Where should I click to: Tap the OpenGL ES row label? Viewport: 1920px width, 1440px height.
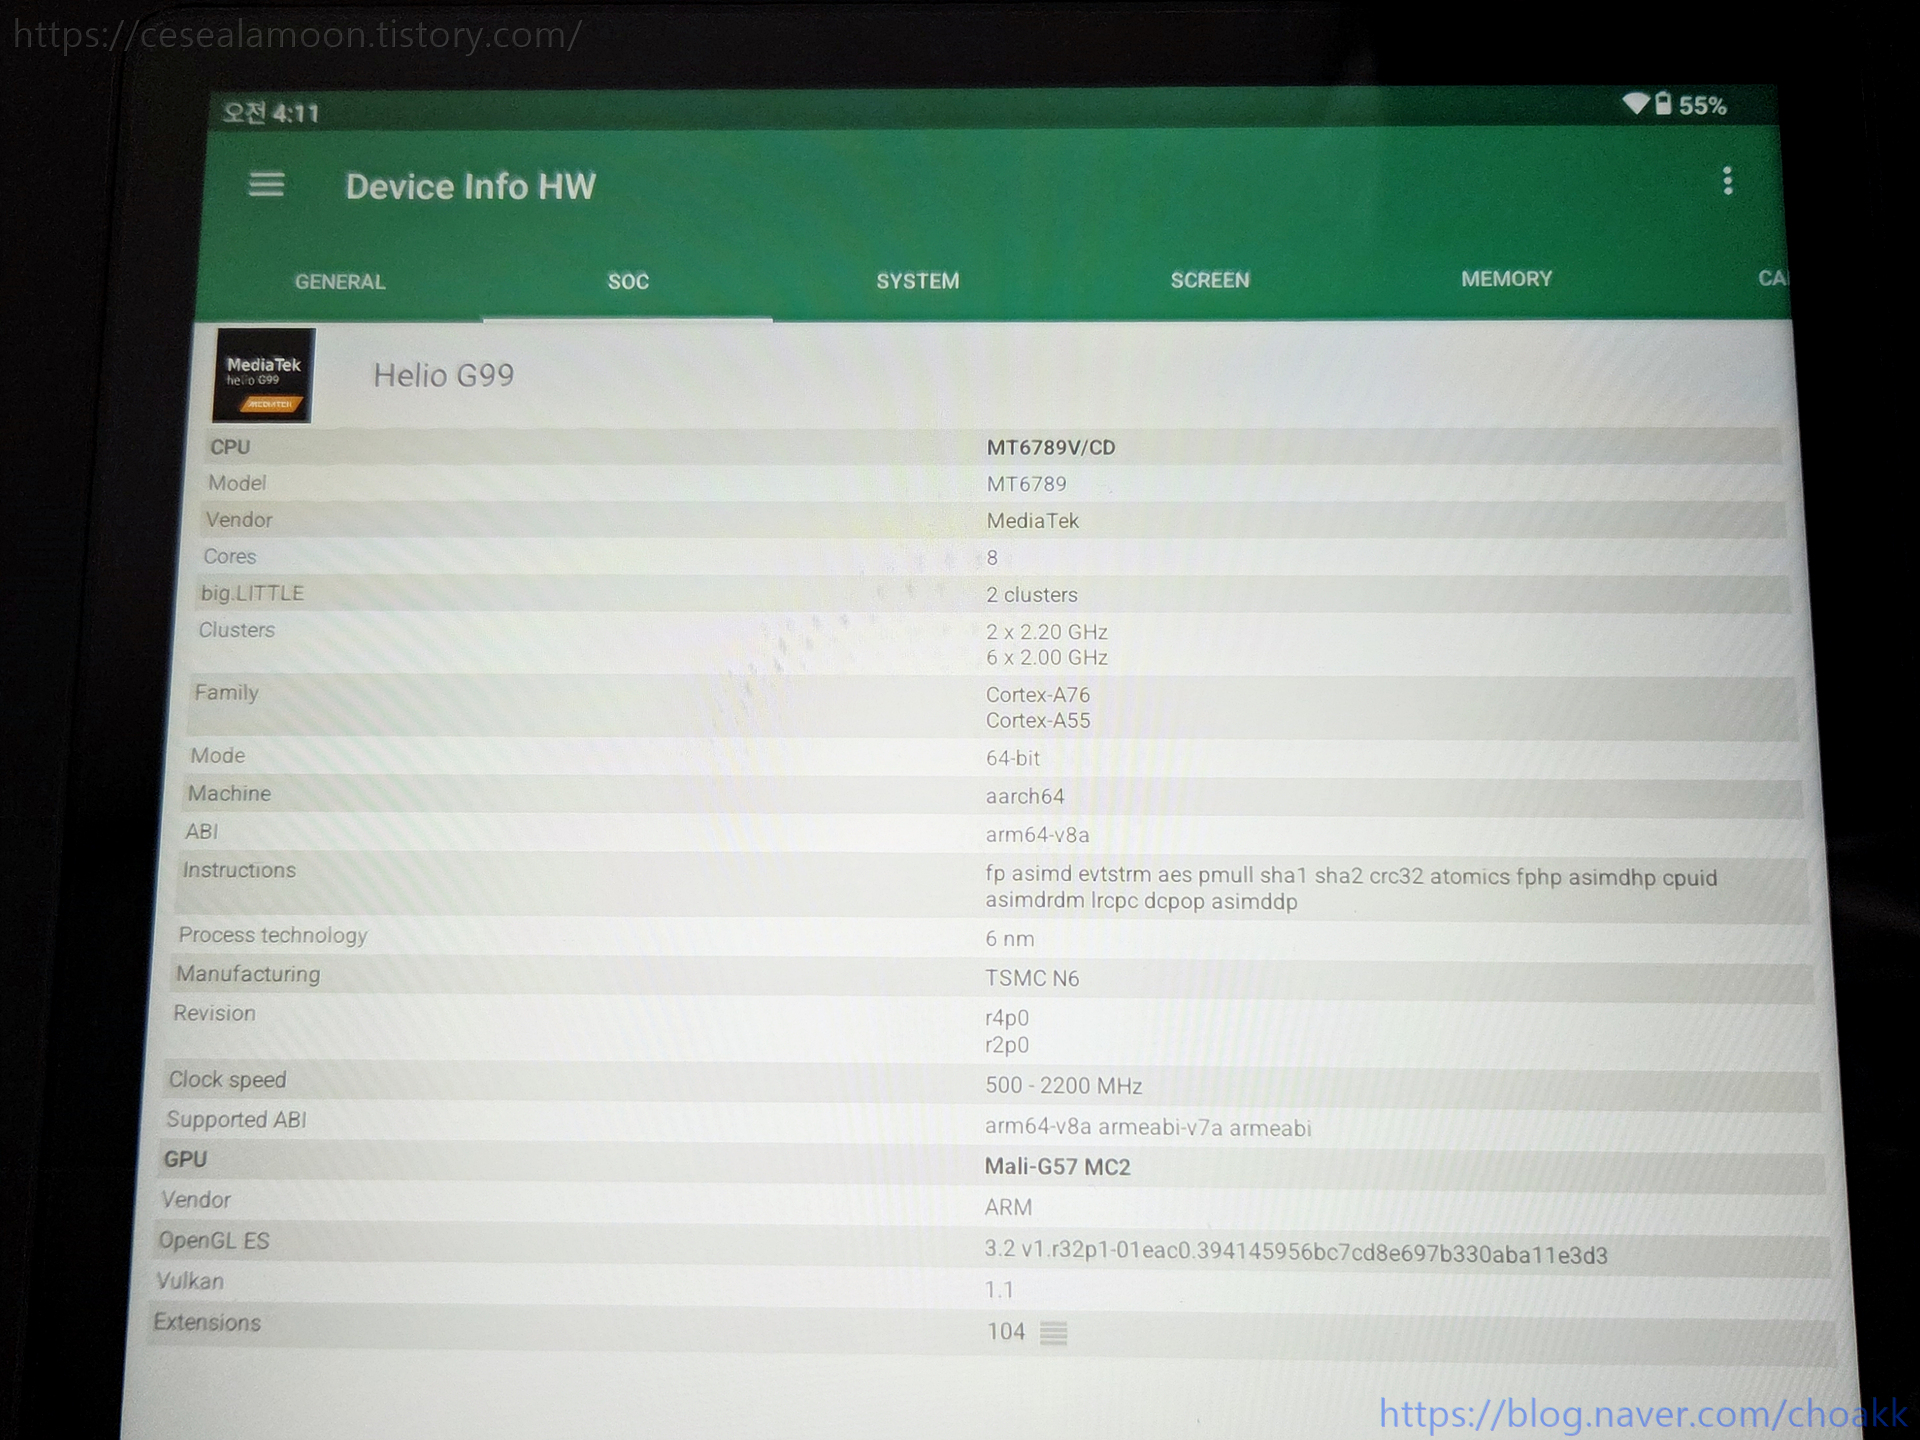coord(214,1241)
